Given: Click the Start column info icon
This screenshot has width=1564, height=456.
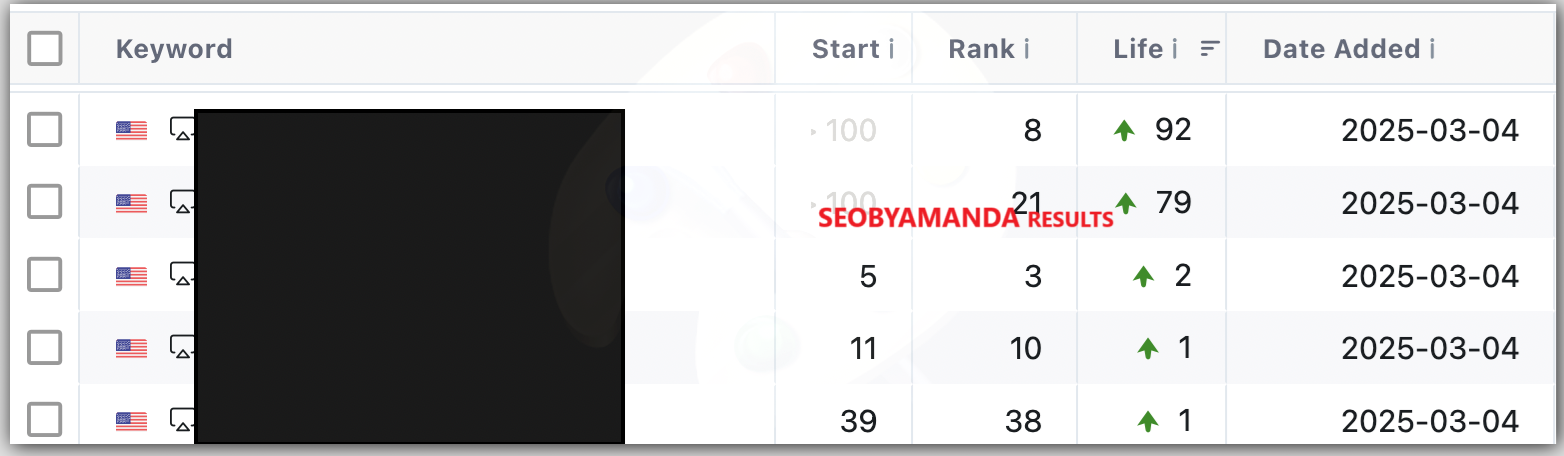Looking at the screenshot, I should pos(891,49).
